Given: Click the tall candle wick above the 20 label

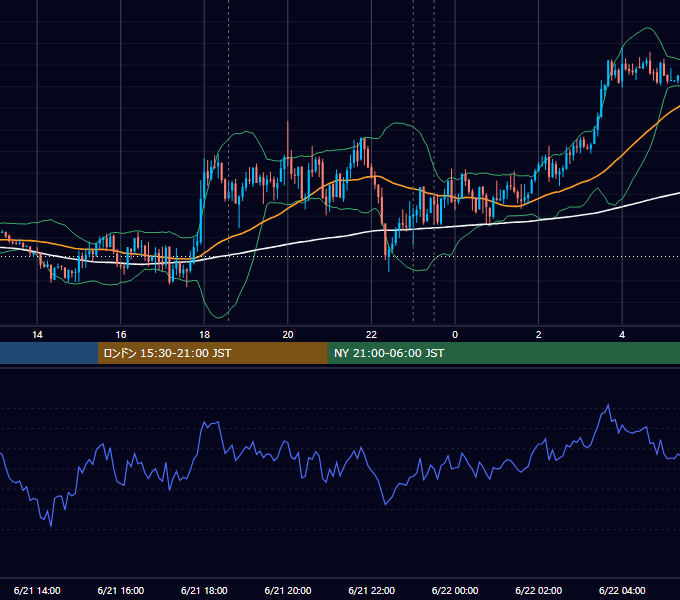Looking at the screenshot, I should [x=288, y=139].
